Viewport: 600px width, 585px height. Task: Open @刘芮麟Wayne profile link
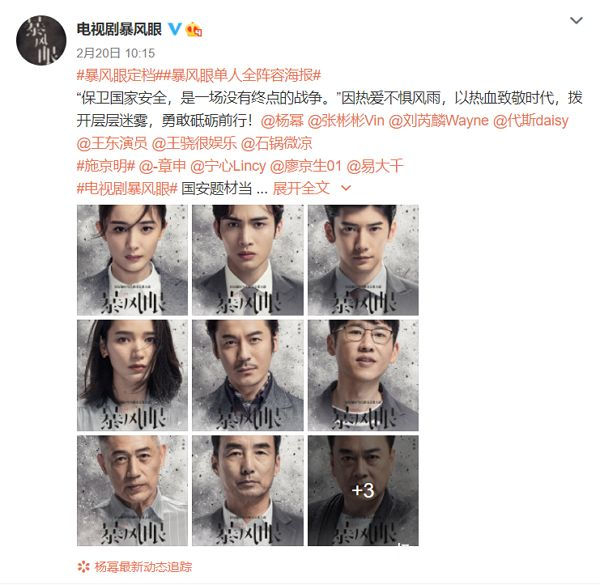tap(439, 121)
